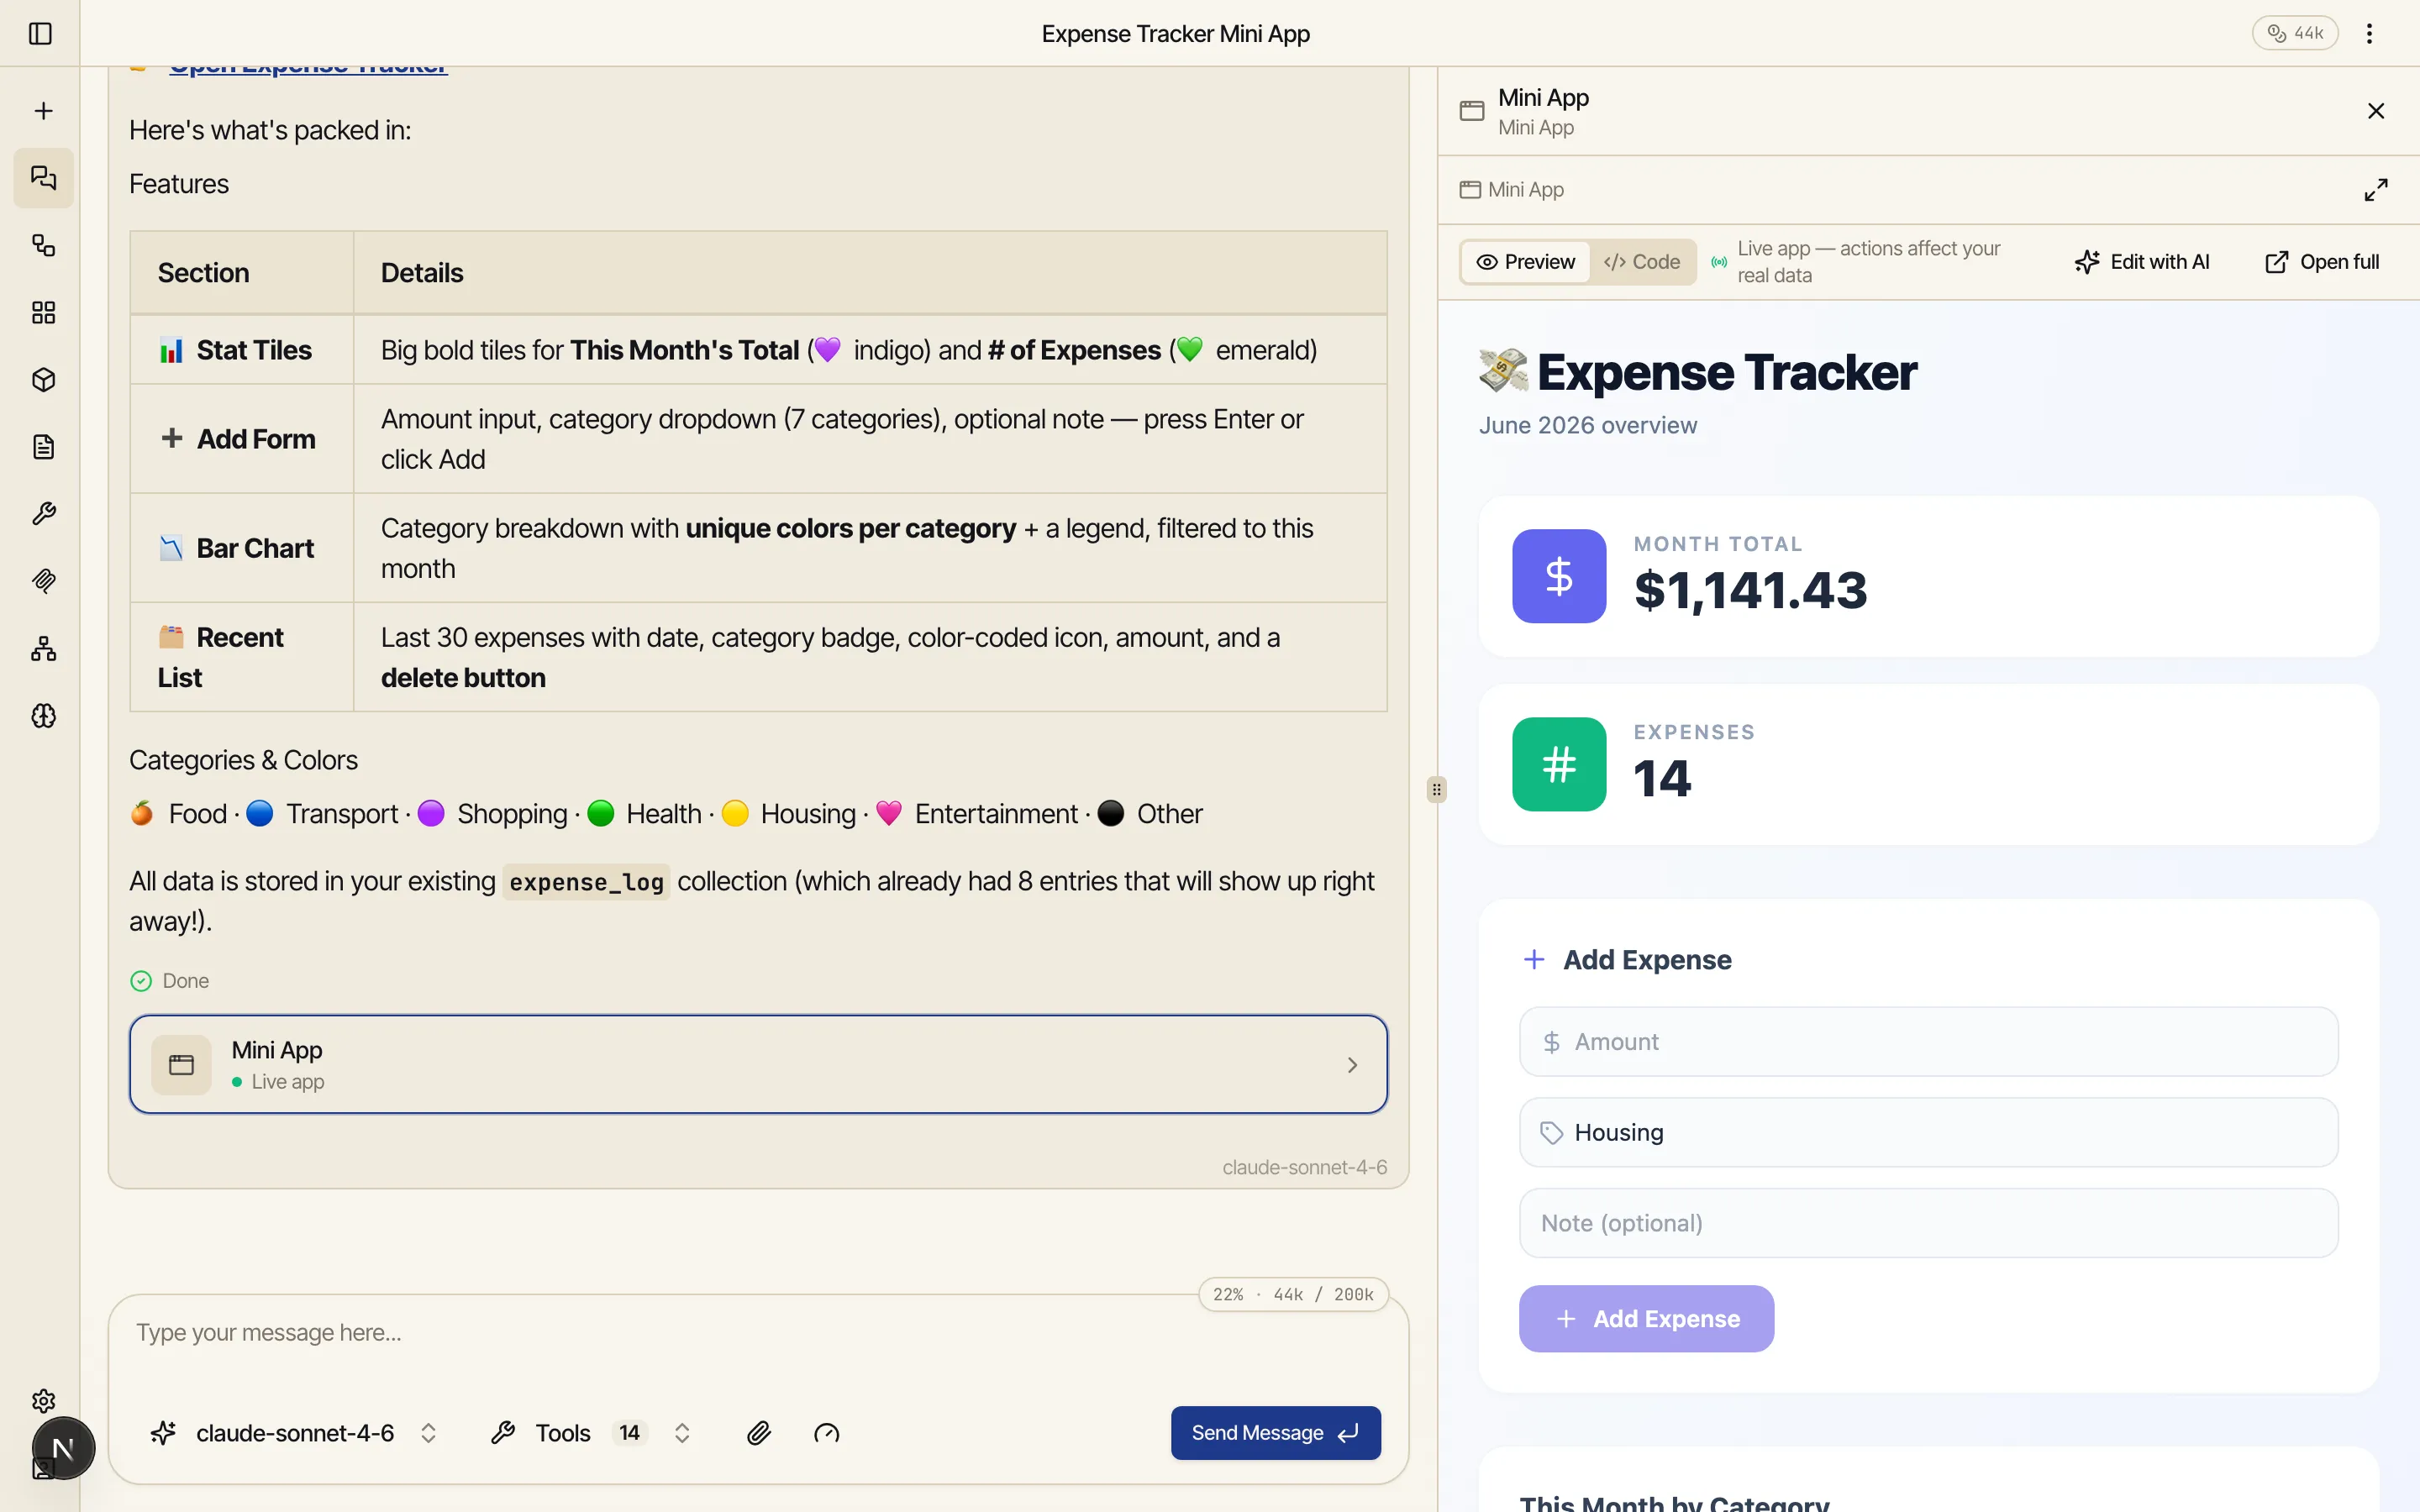Switch to the Preview tab
The height and width of the screenshot is (1512, 2420).
coord(1525,262)
